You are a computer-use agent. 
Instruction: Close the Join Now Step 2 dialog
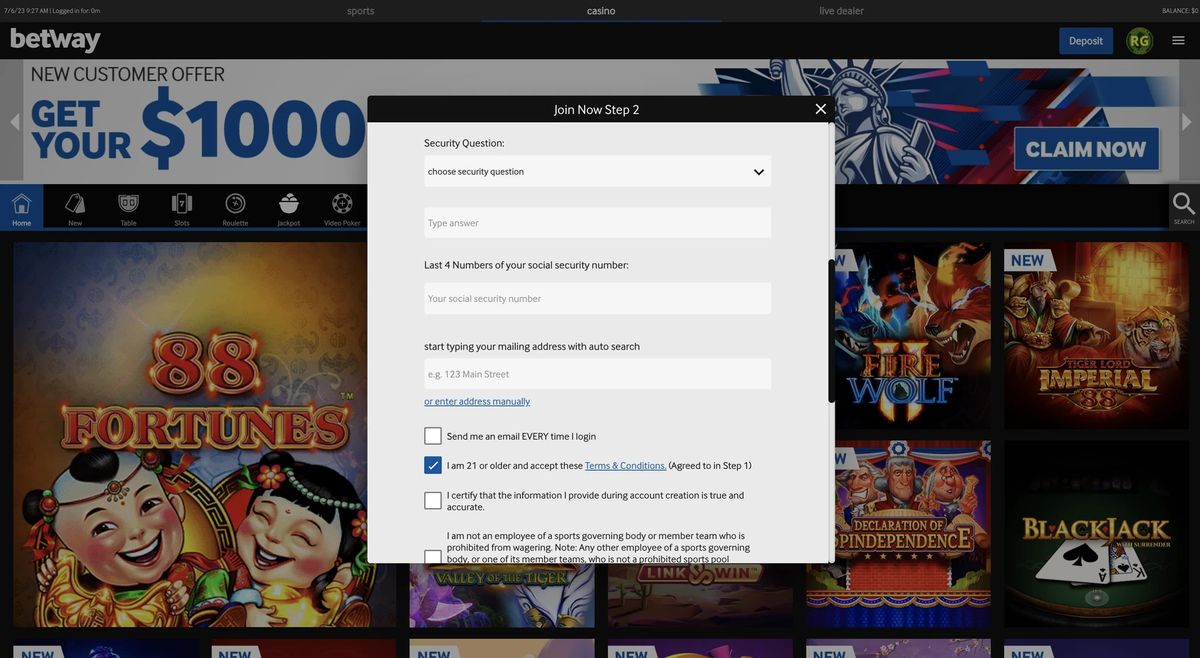(821, 109)
